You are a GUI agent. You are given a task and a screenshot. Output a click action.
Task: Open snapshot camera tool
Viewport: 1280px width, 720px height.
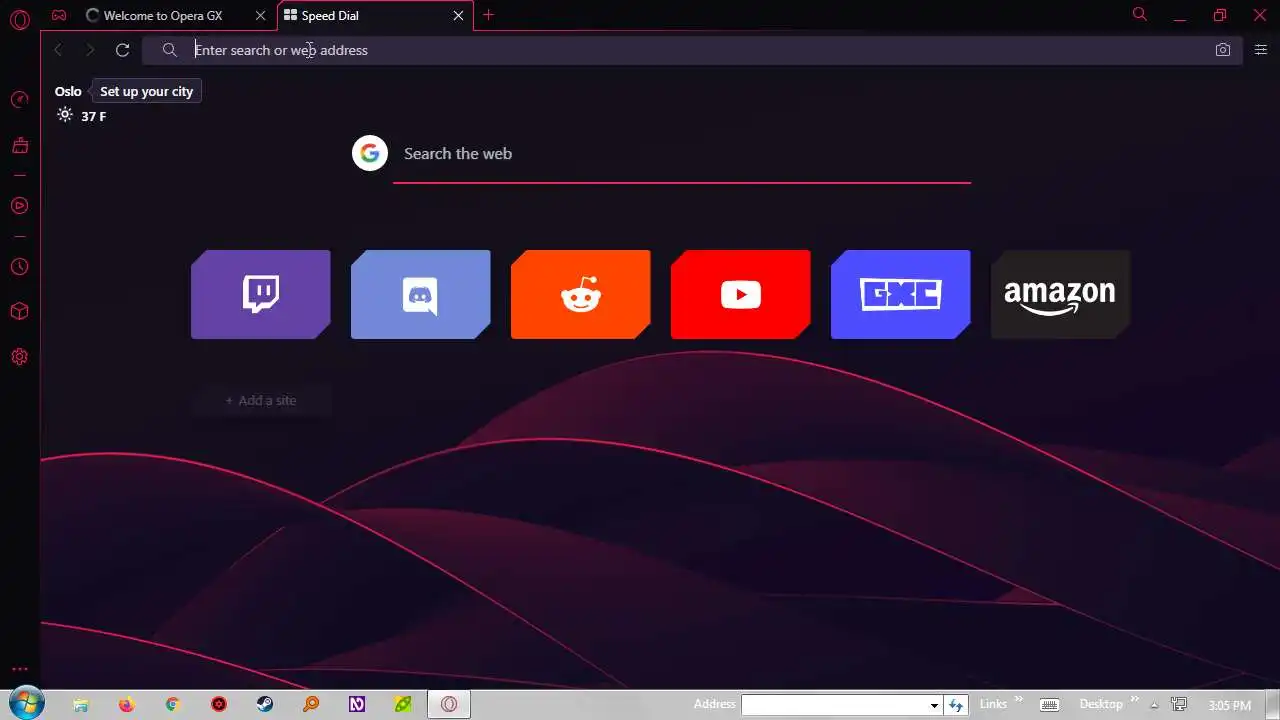click(x=1222, y=50)
